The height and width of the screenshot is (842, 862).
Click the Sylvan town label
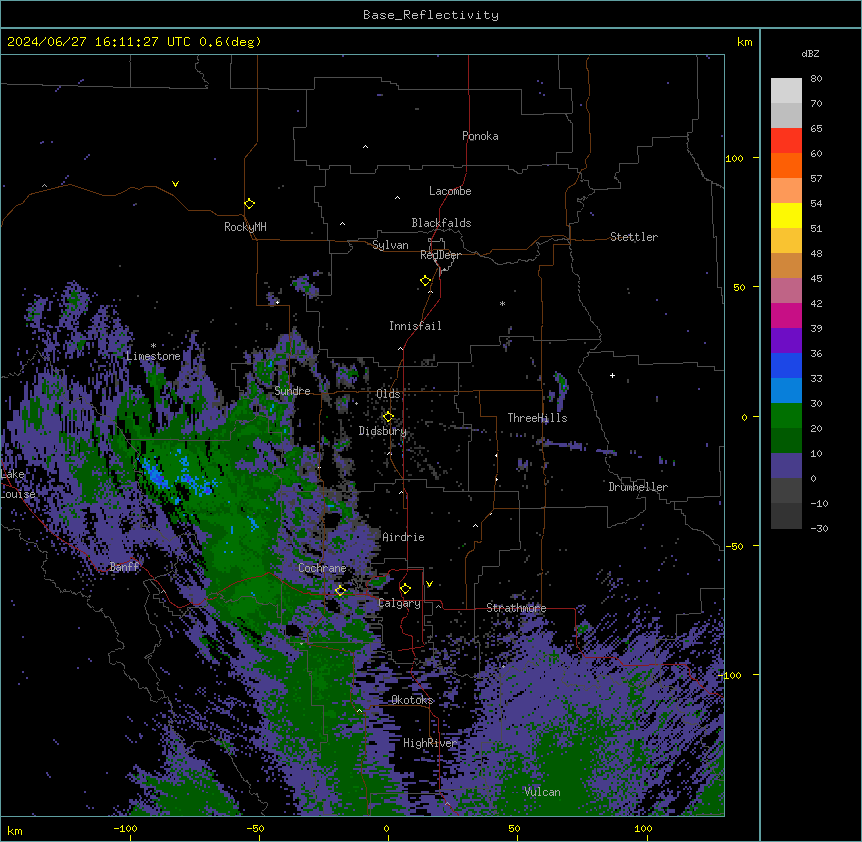click(390, 245)
